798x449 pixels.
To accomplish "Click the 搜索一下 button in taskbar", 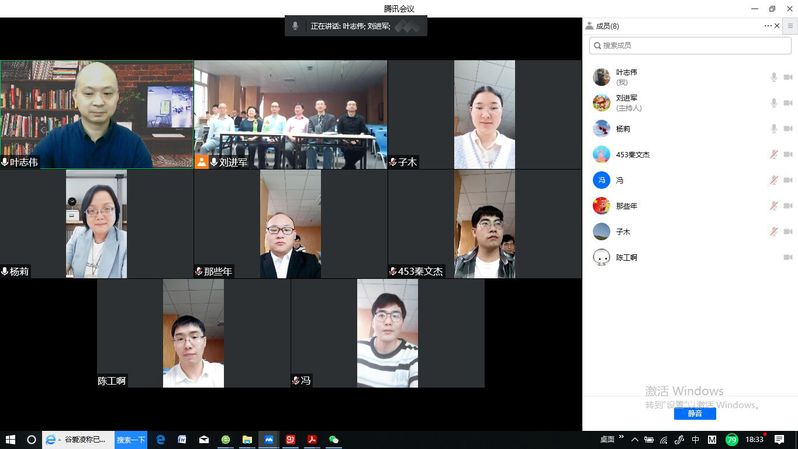I will (x=131, y=439).
